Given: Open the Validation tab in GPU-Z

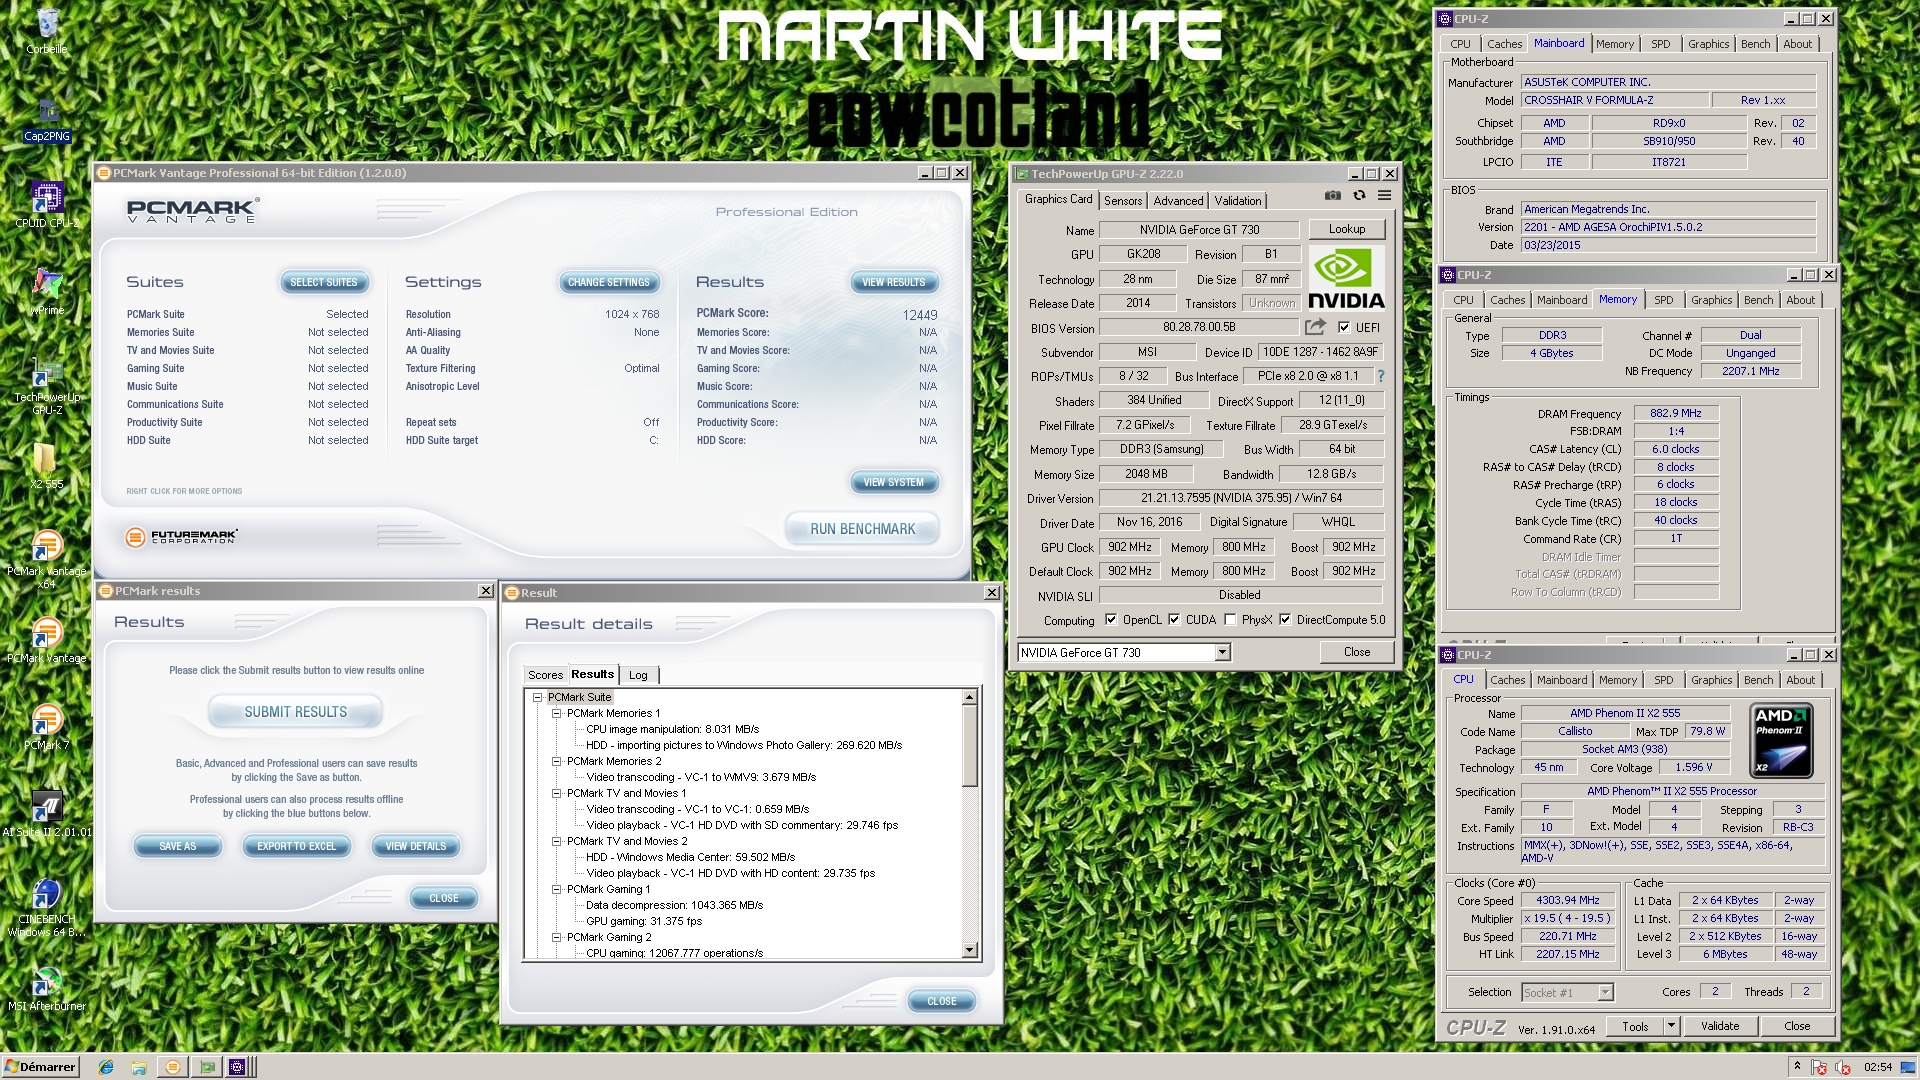Looking at the screenshot, I should pos(1238,201).
